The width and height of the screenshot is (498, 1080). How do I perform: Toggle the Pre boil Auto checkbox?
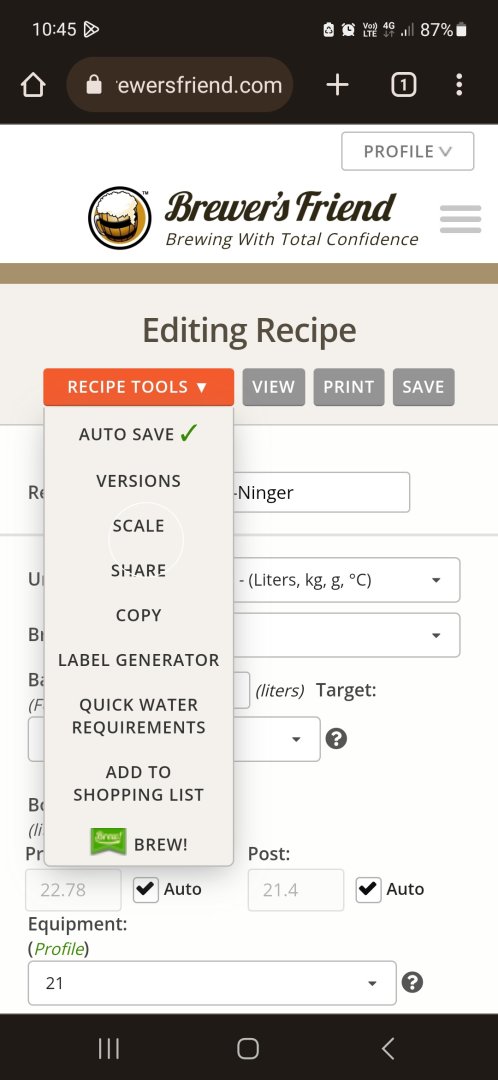145,889
